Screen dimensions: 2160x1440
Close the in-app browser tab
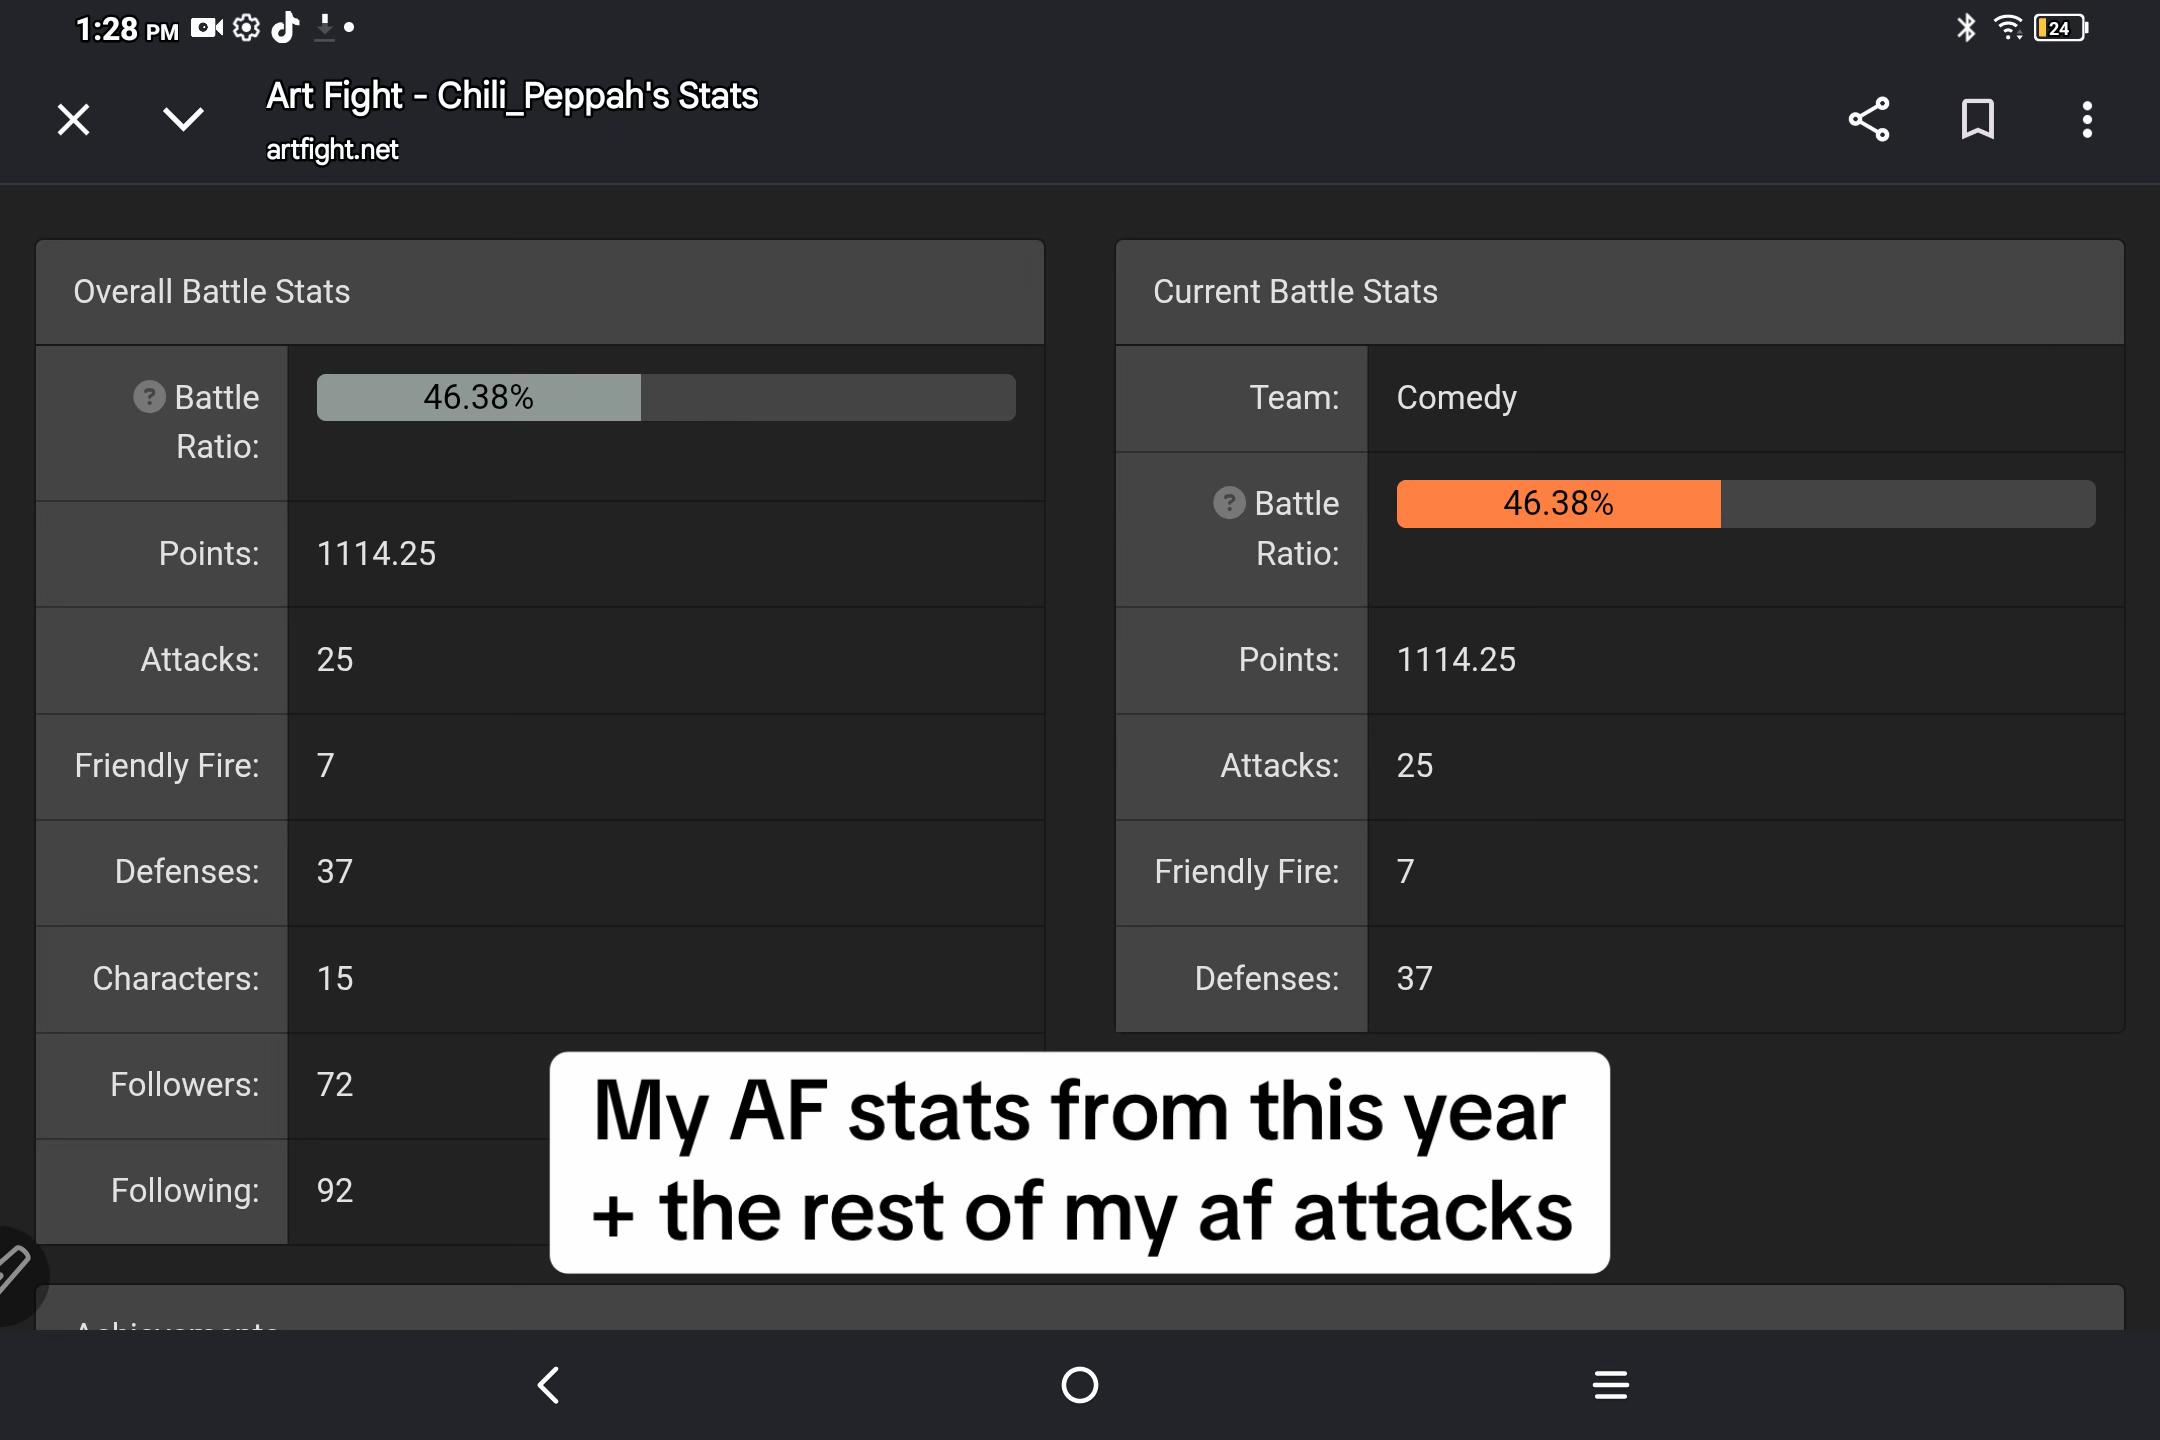click(73, 120)
